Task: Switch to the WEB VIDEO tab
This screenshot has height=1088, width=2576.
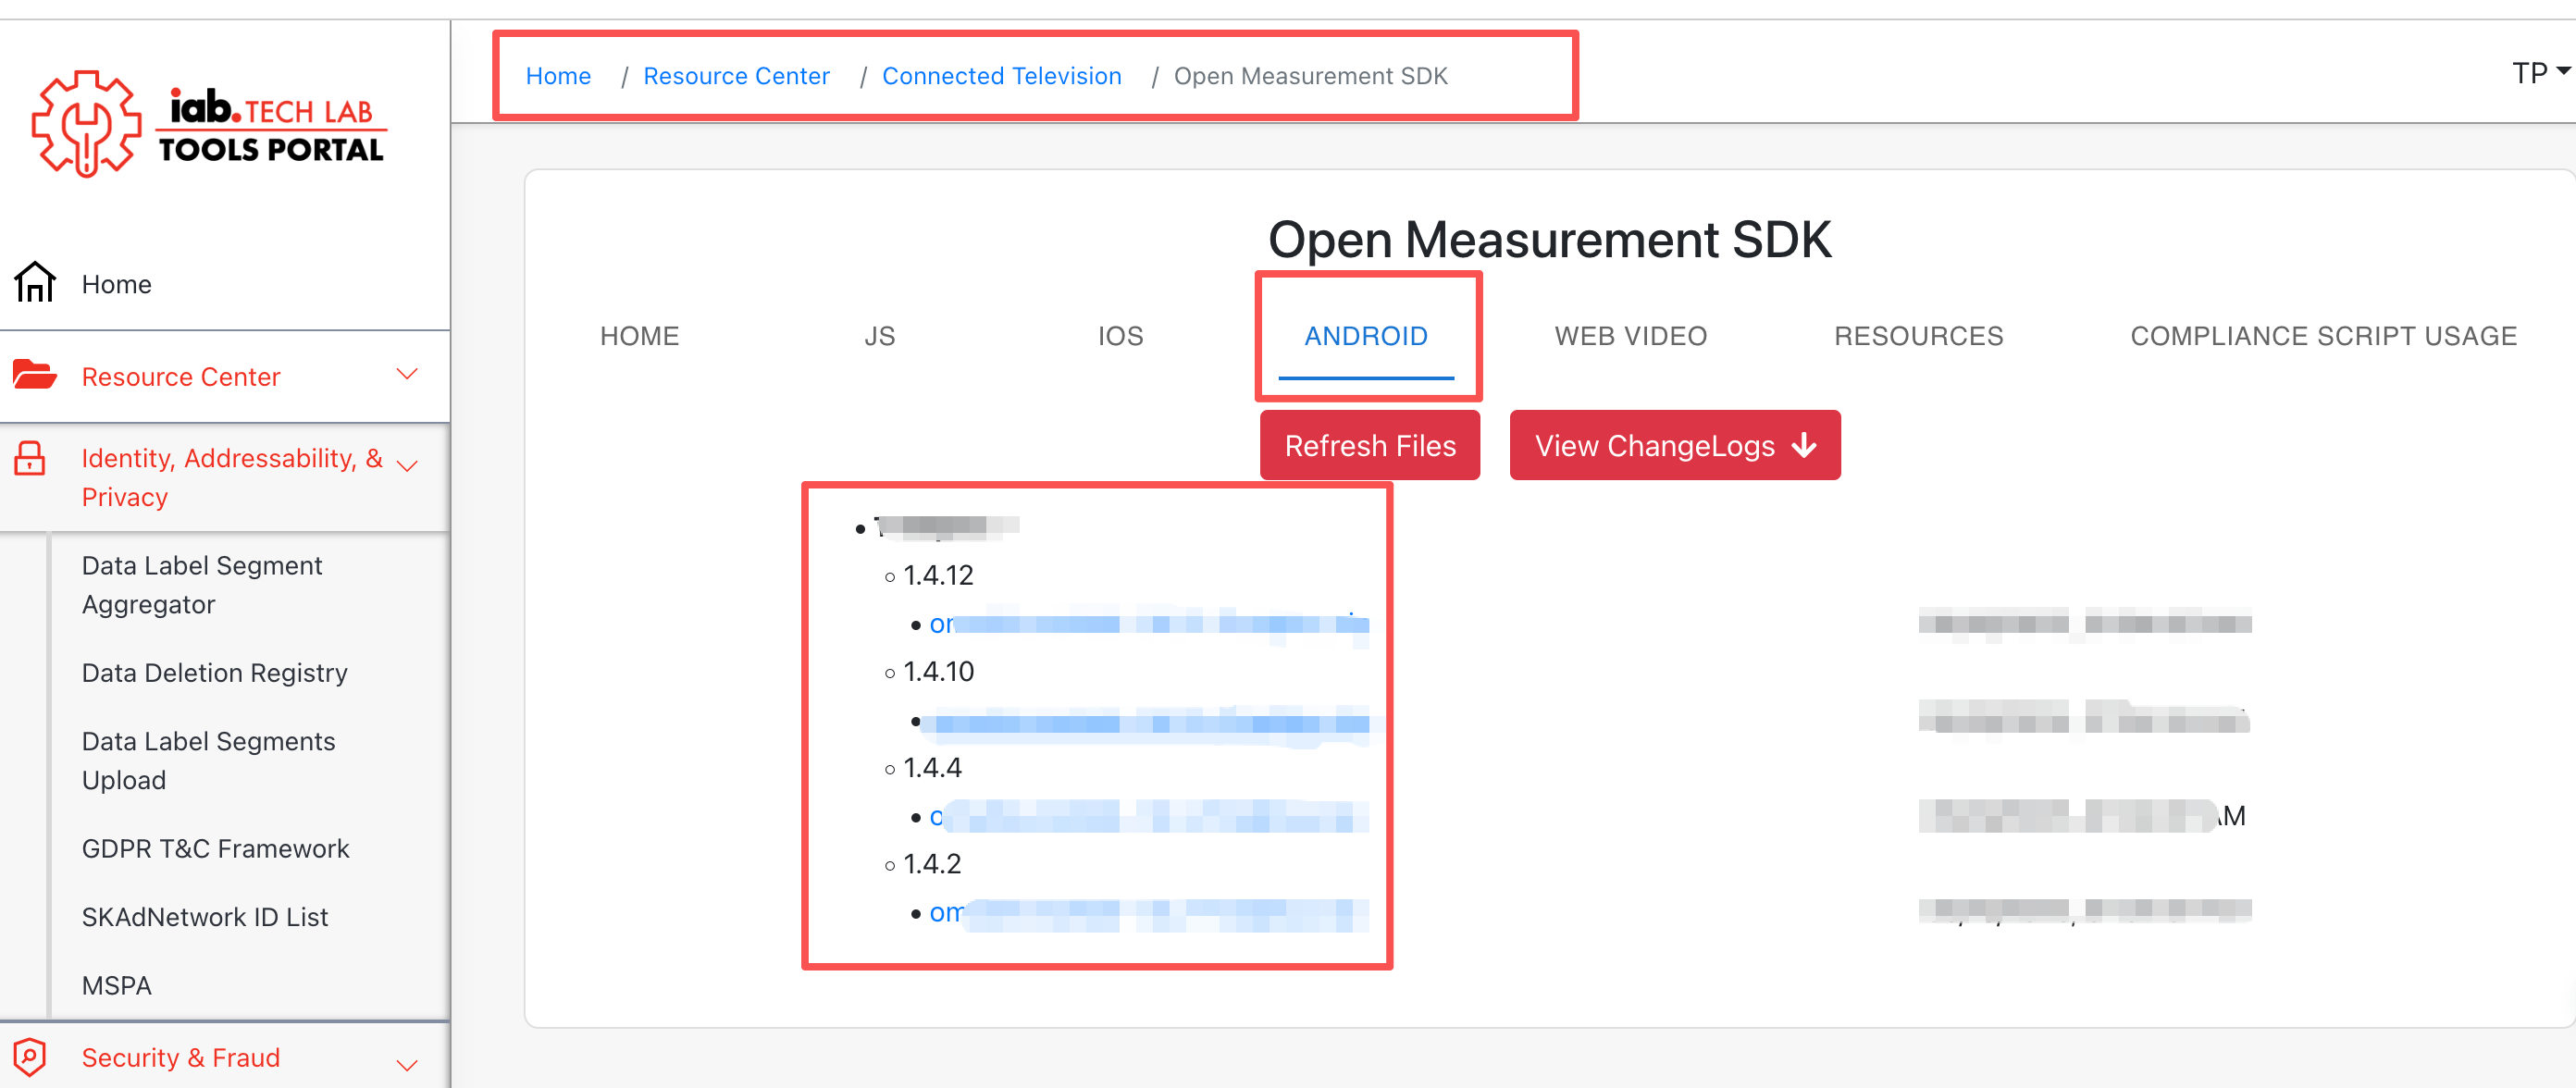Action: [1630, 336]
